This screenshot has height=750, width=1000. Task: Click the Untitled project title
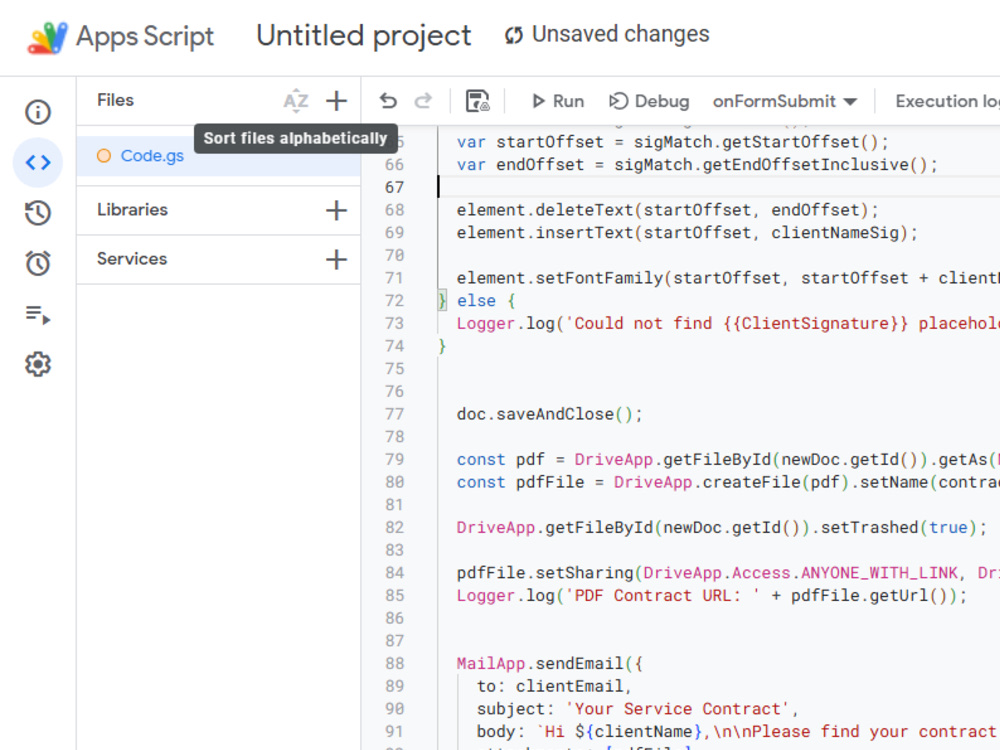(x=364, y=36)
